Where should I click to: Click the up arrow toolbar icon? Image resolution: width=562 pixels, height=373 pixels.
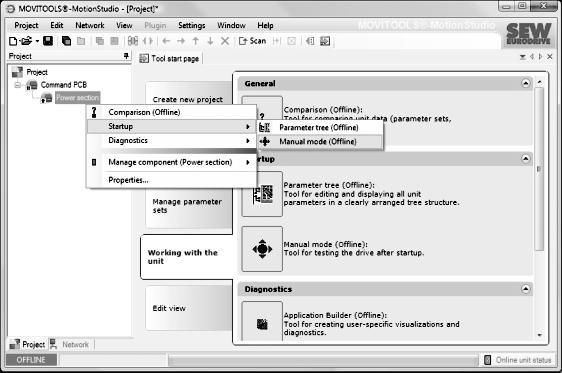196,41
